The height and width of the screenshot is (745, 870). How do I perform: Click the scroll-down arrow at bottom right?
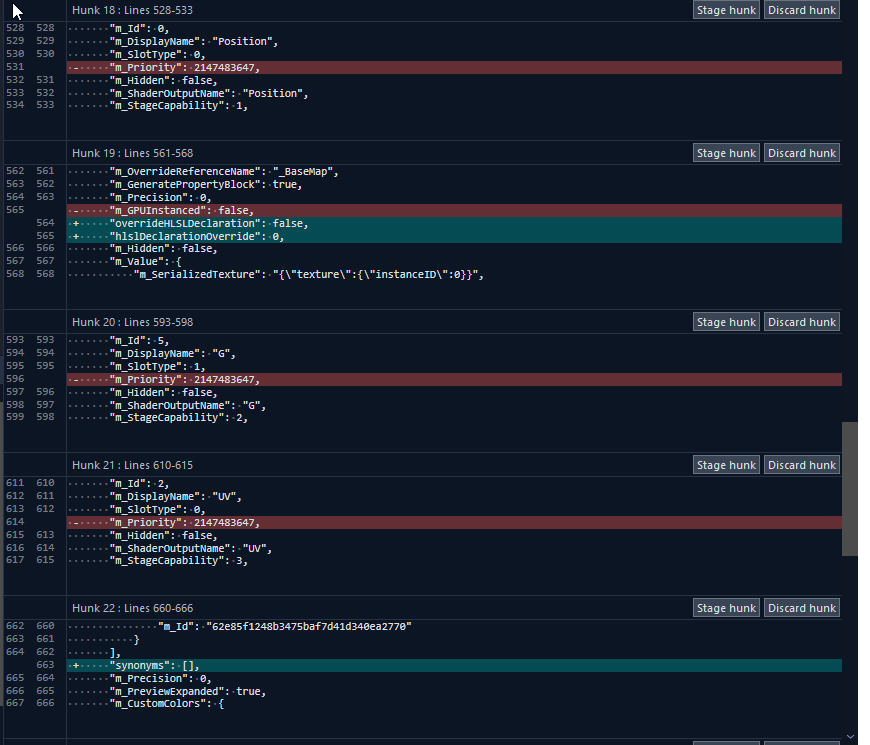pyautogui.click(x=850, y=735)
